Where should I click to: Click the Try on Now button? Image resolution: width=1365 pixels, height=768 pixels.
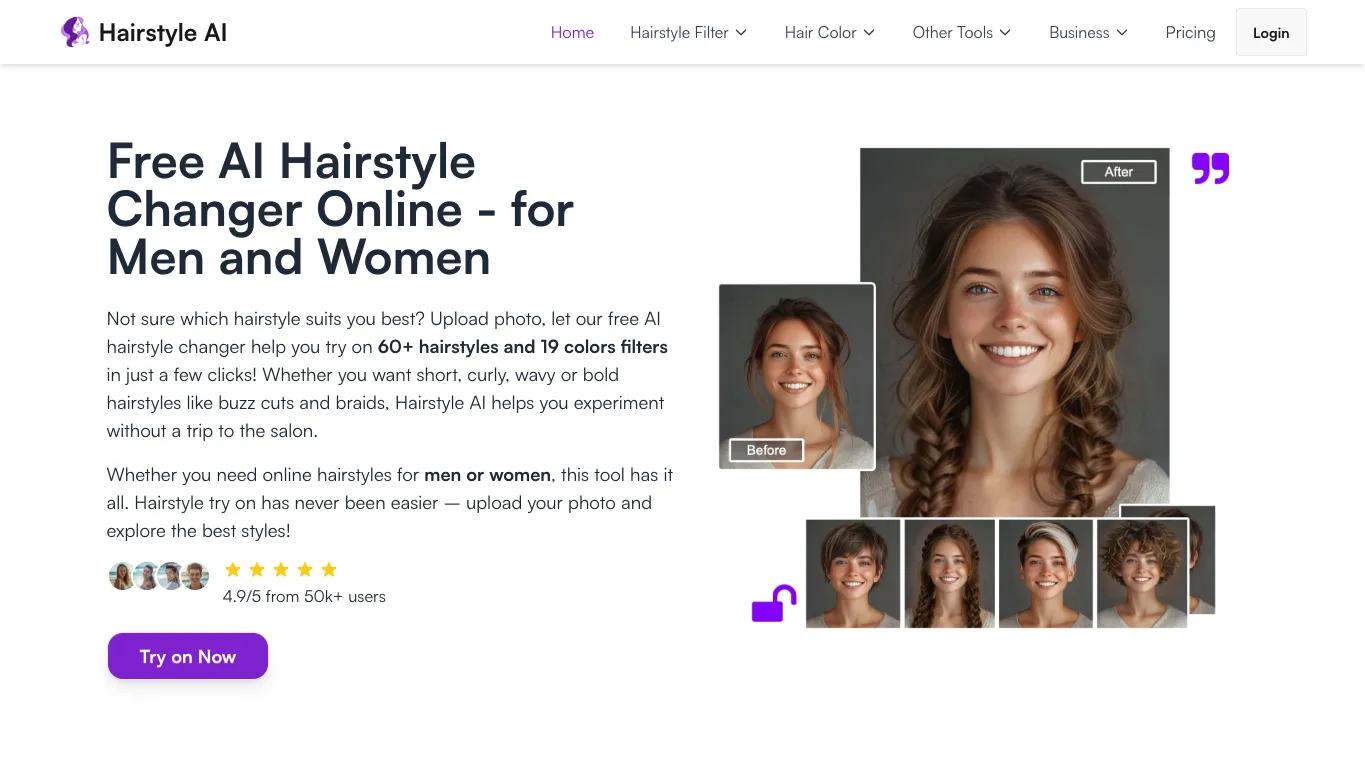point(188,656)
